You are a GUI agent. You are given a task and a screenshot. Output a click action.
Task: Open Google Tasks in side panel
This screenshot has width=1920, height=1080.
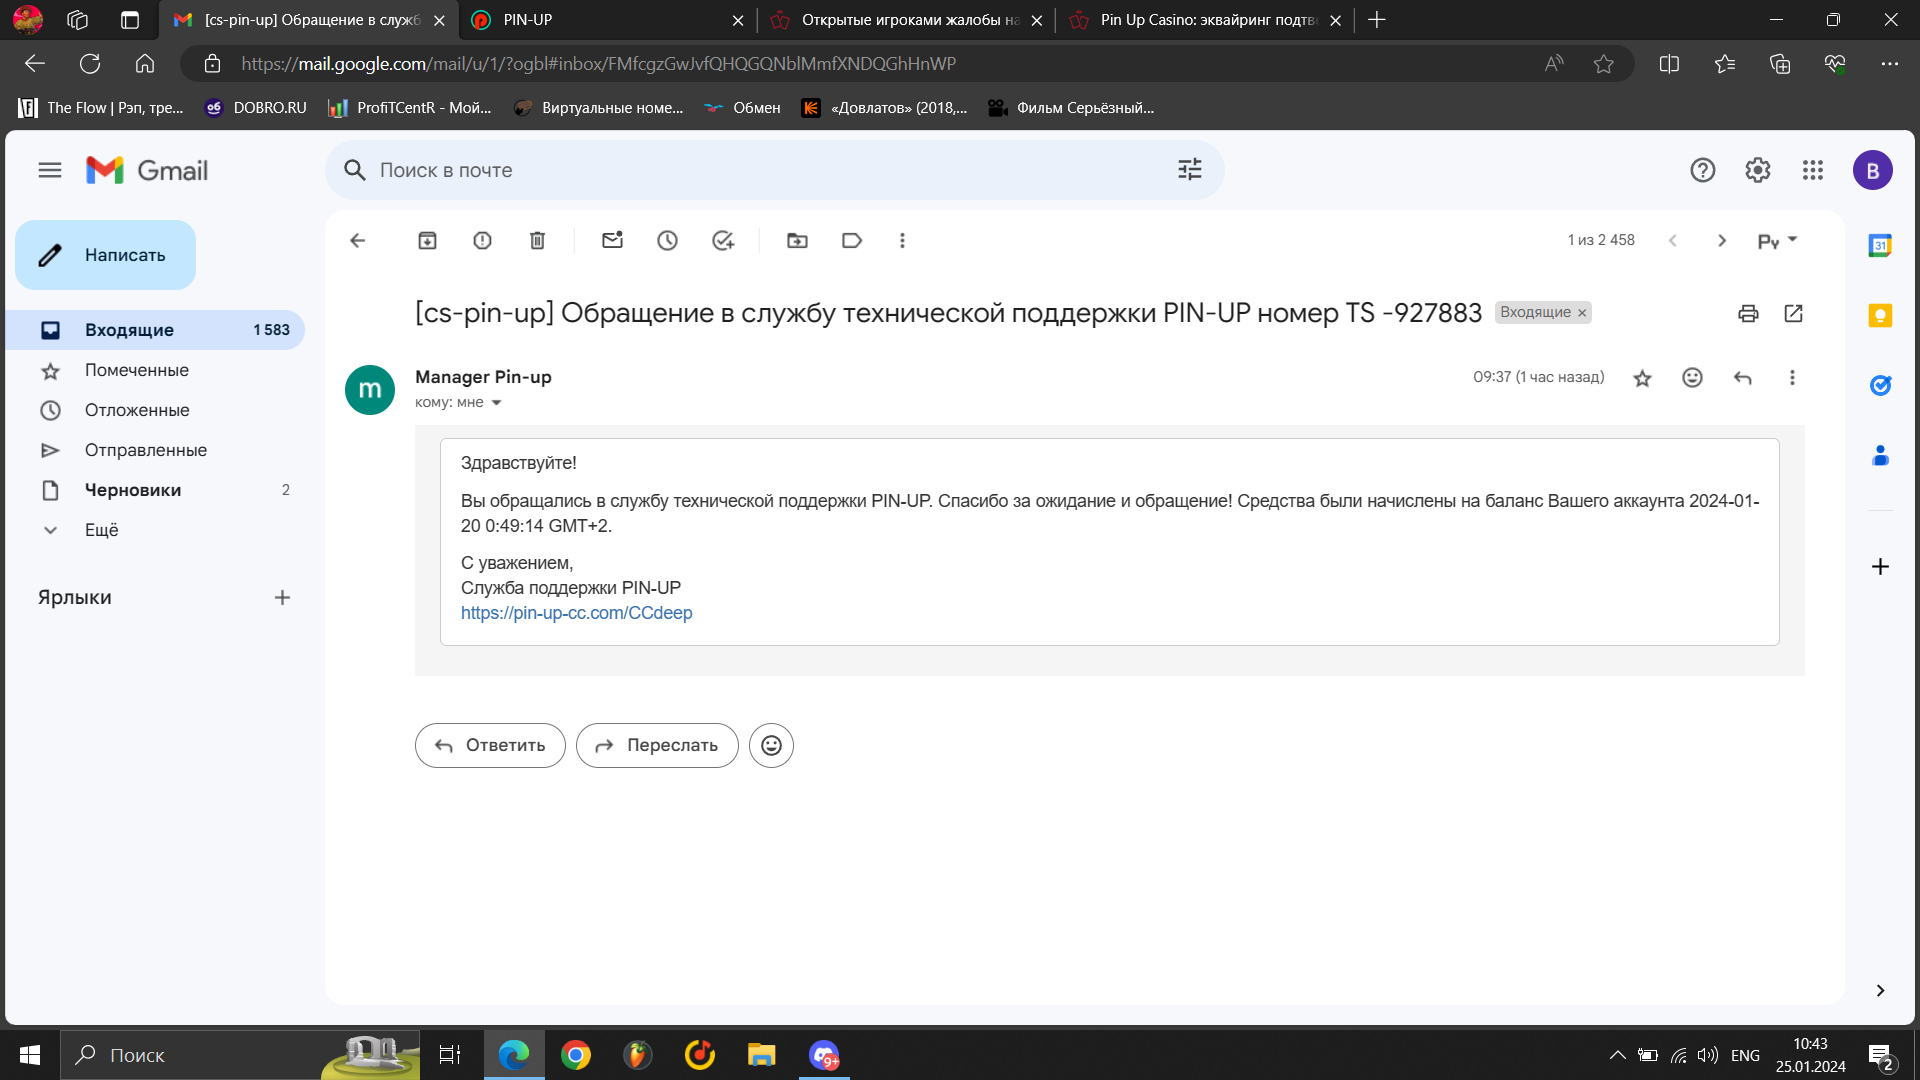pyautogui.click(x=1880, y=385)
